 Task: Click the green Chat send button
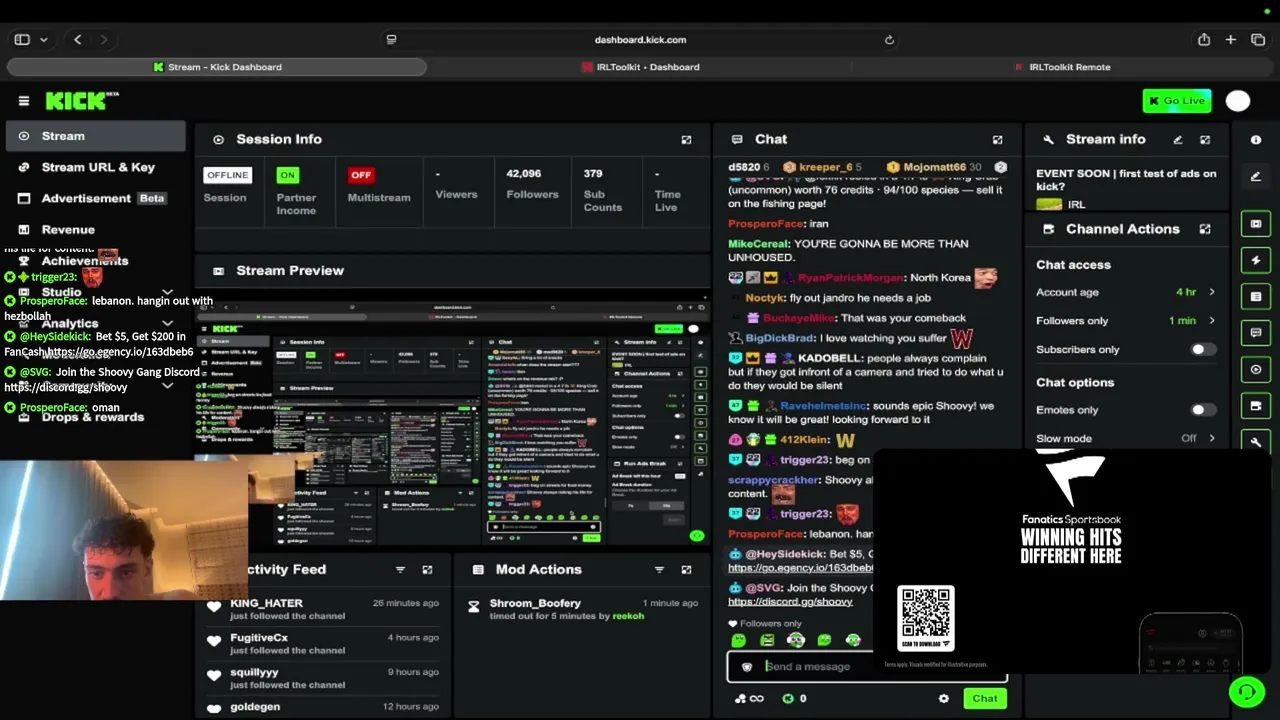coord(984,699)
